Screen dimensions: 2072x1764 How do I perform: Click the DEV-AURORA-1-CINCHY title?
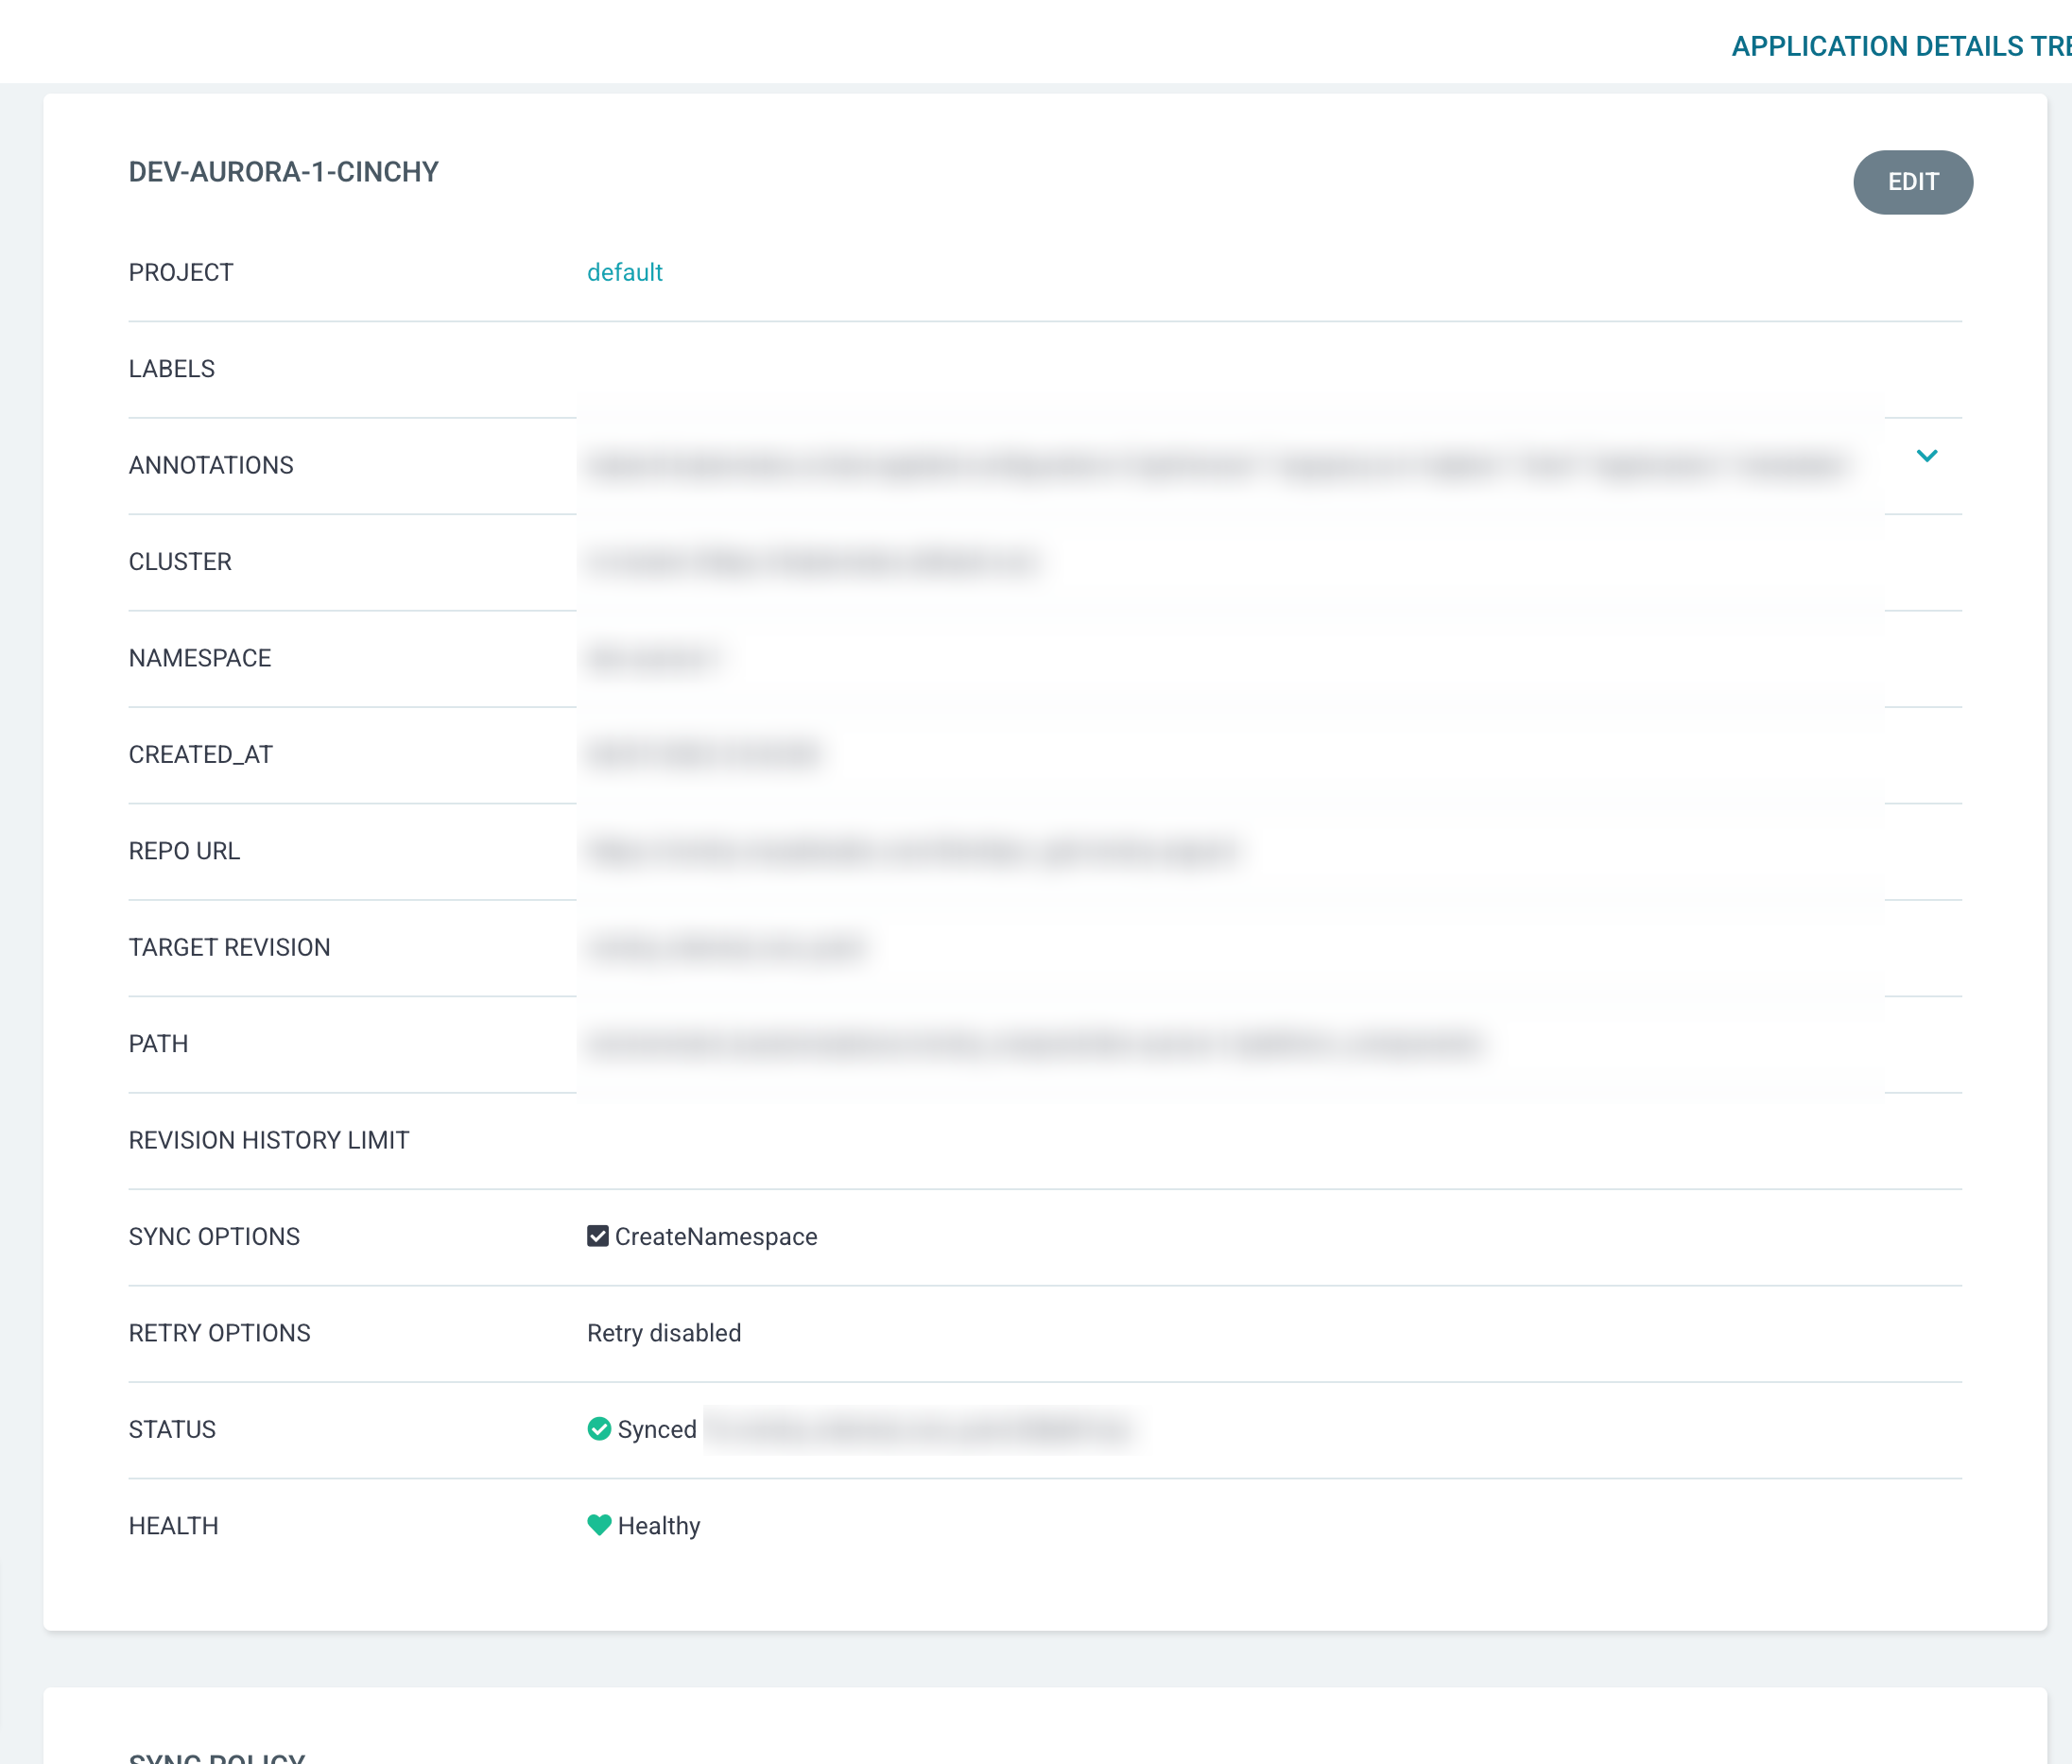click(283, 172)
